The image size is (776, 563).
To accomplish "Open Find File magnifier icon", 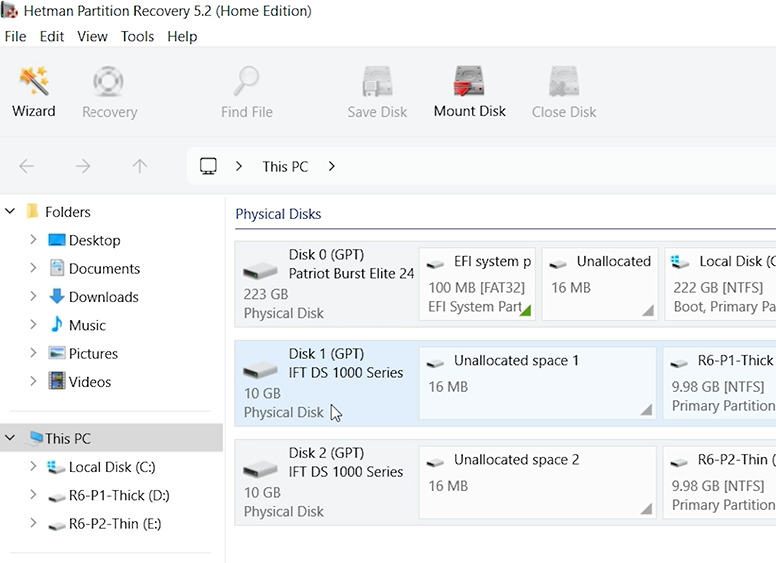I will tap(246, 81).
